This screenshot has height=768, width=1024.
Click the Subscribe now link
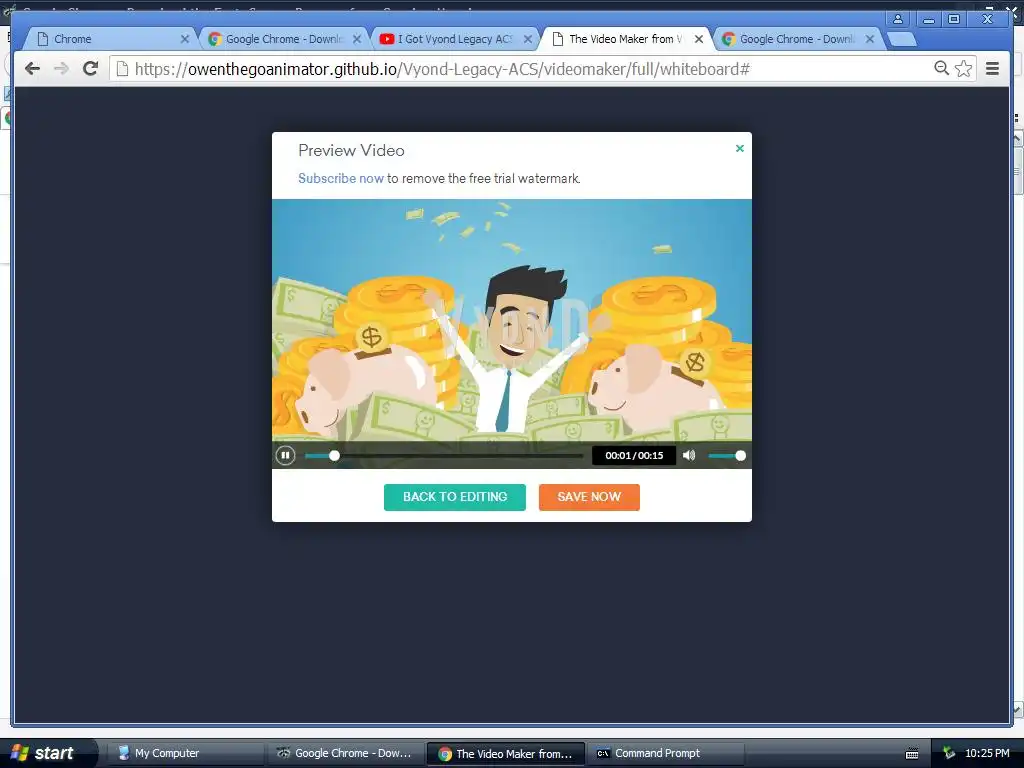click(341, 178)
